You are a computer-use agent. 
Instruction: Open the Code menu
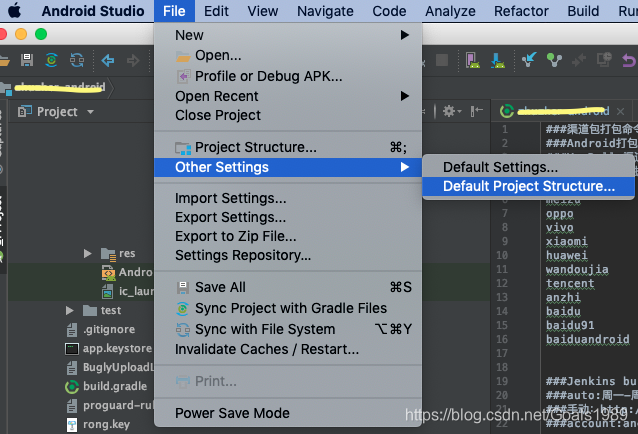point(389,11)
